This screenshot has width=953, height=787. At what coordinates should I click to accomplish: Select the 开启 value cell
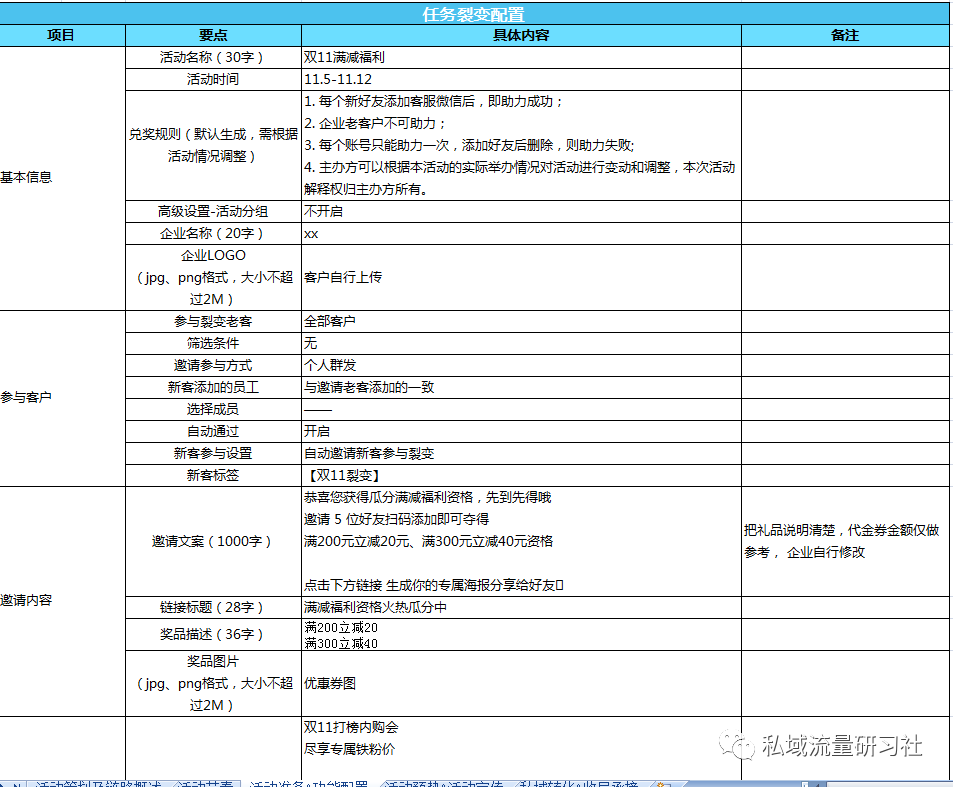[521, 431]
